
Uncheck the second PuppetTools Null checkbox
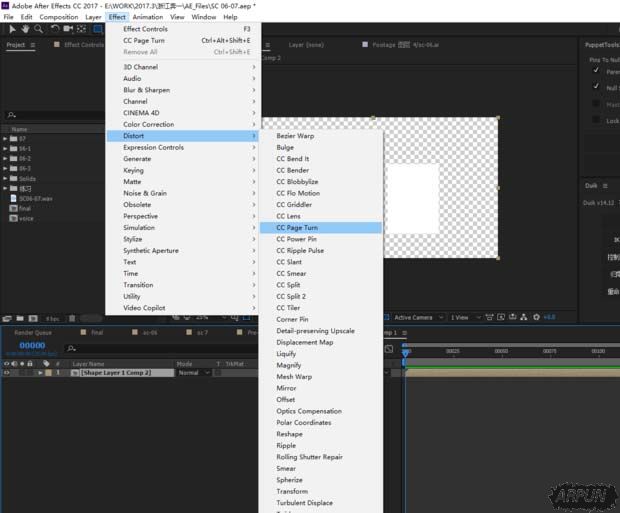pyautogui.click(x=597, y=87)
